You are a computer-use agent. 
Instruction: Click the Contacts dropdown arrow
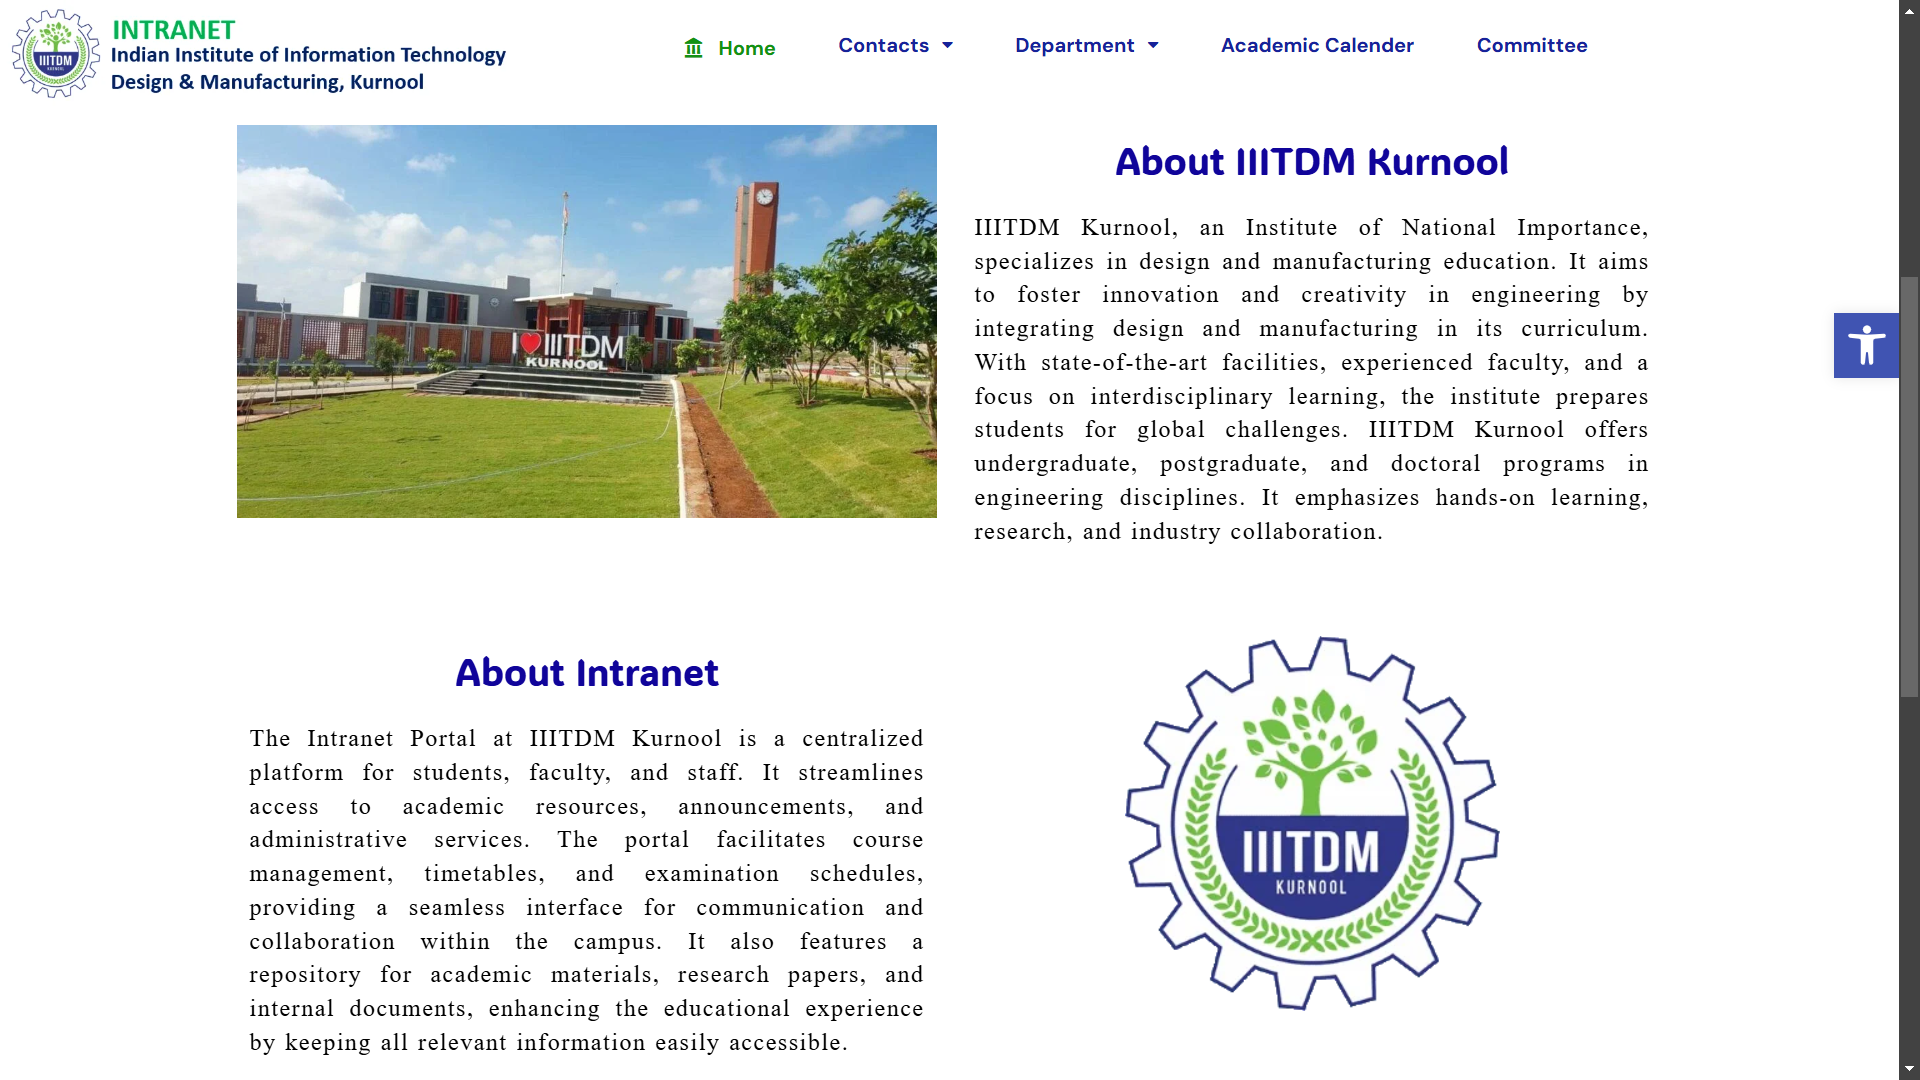coord(948,45)
